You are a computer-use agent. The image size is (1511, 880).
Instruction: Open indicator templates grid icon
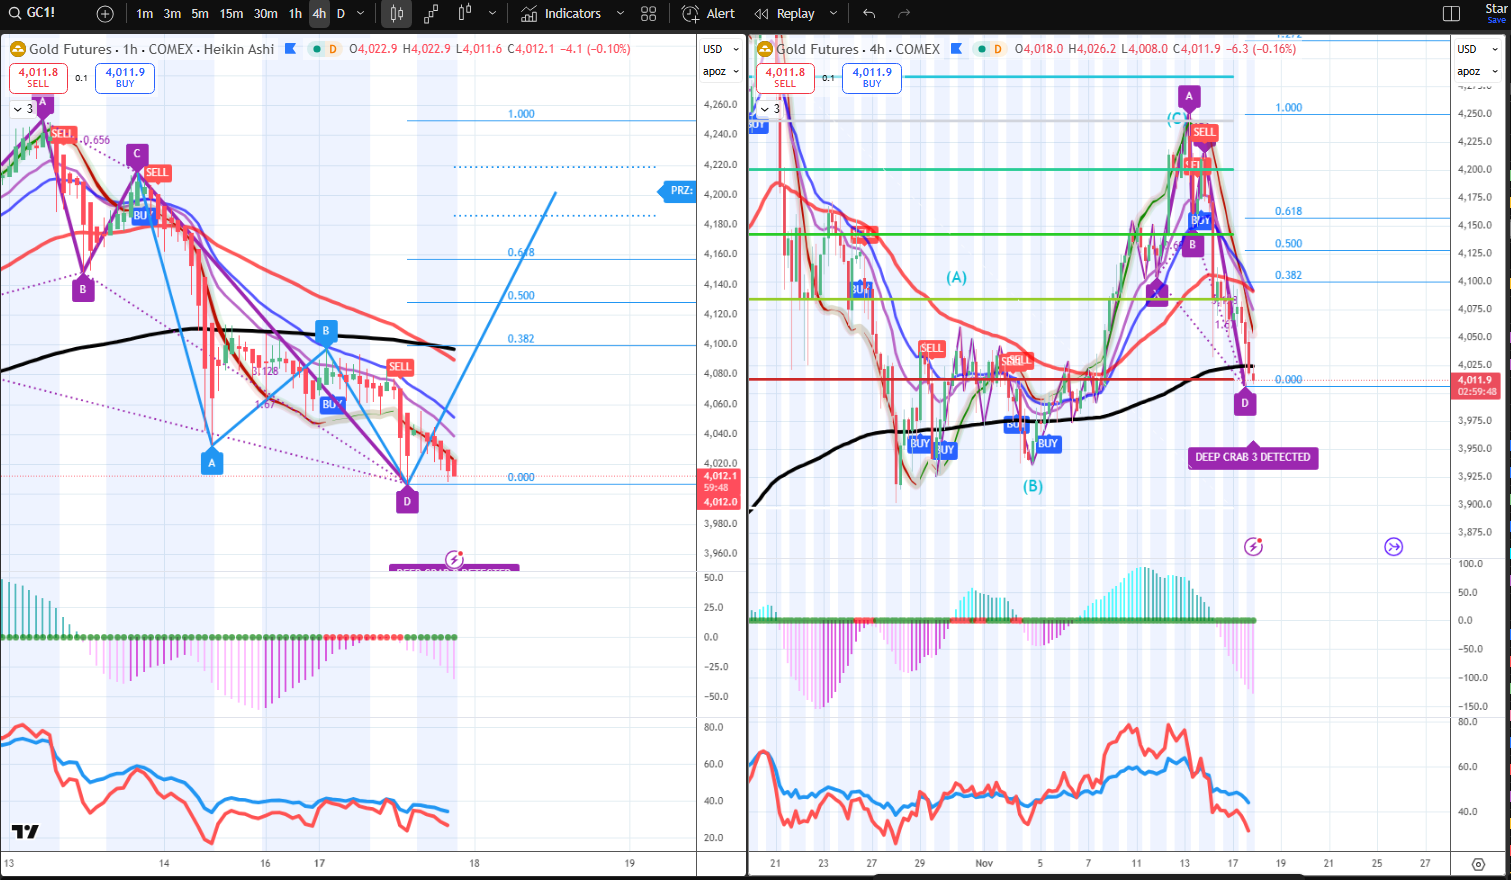(649, 14)
